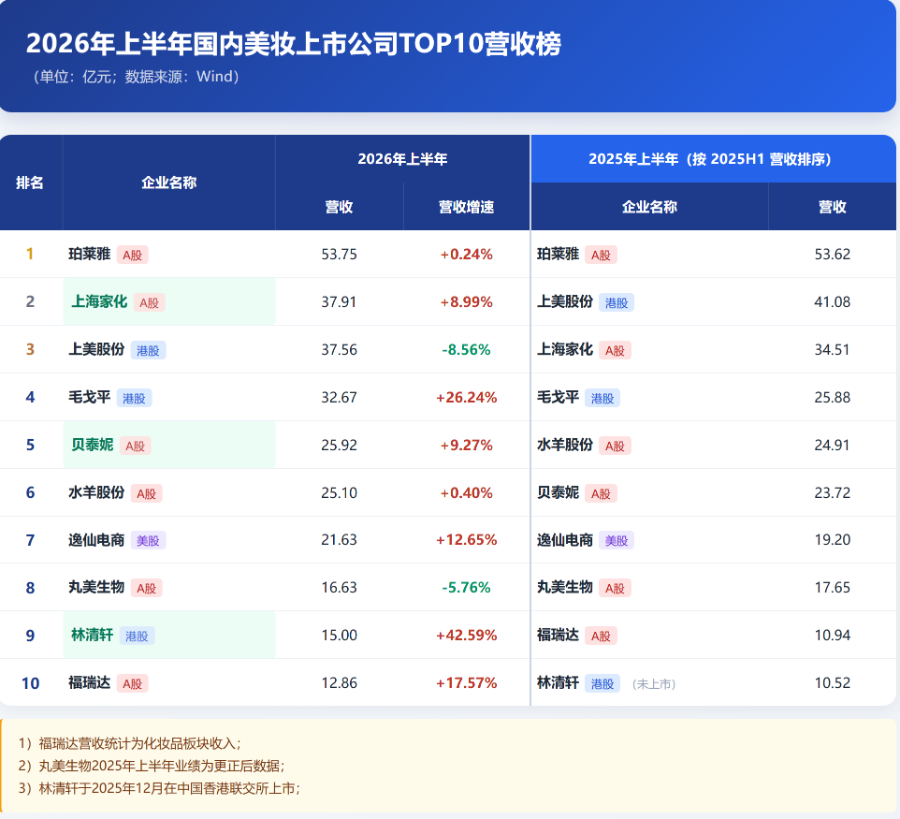Click the 美股 tag beside 逸仙电商 at rank 7

[148, 541]
